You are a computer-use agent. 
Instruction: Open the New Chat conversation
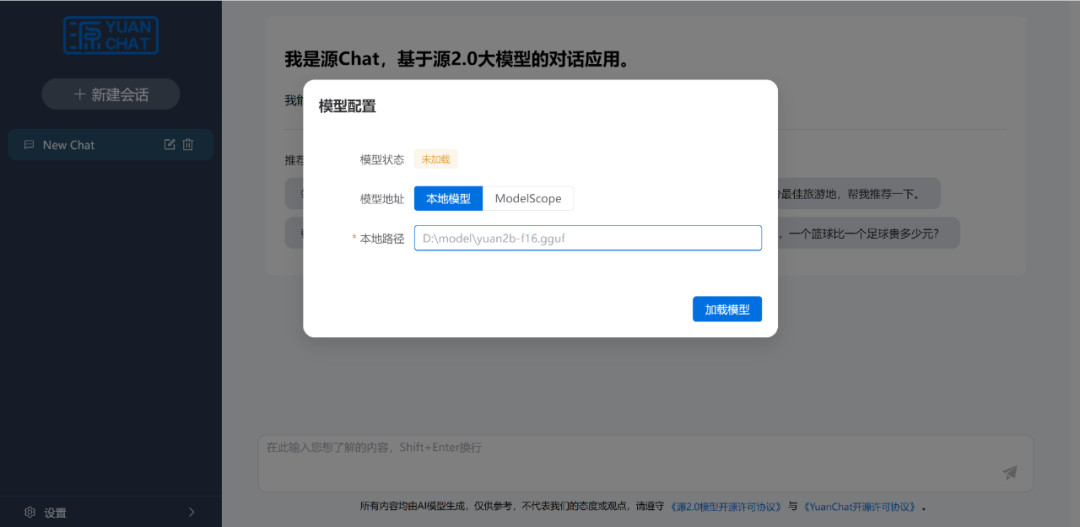coord(111,145)
